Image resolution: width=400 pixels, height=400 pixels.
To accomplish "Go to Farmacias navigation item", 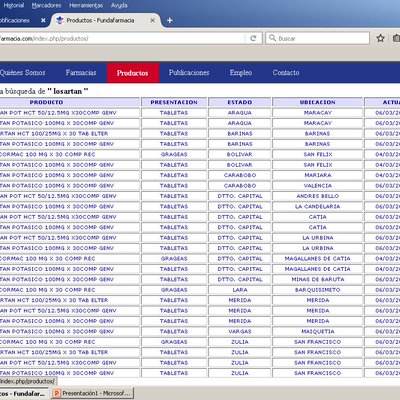I will point(81,73).
